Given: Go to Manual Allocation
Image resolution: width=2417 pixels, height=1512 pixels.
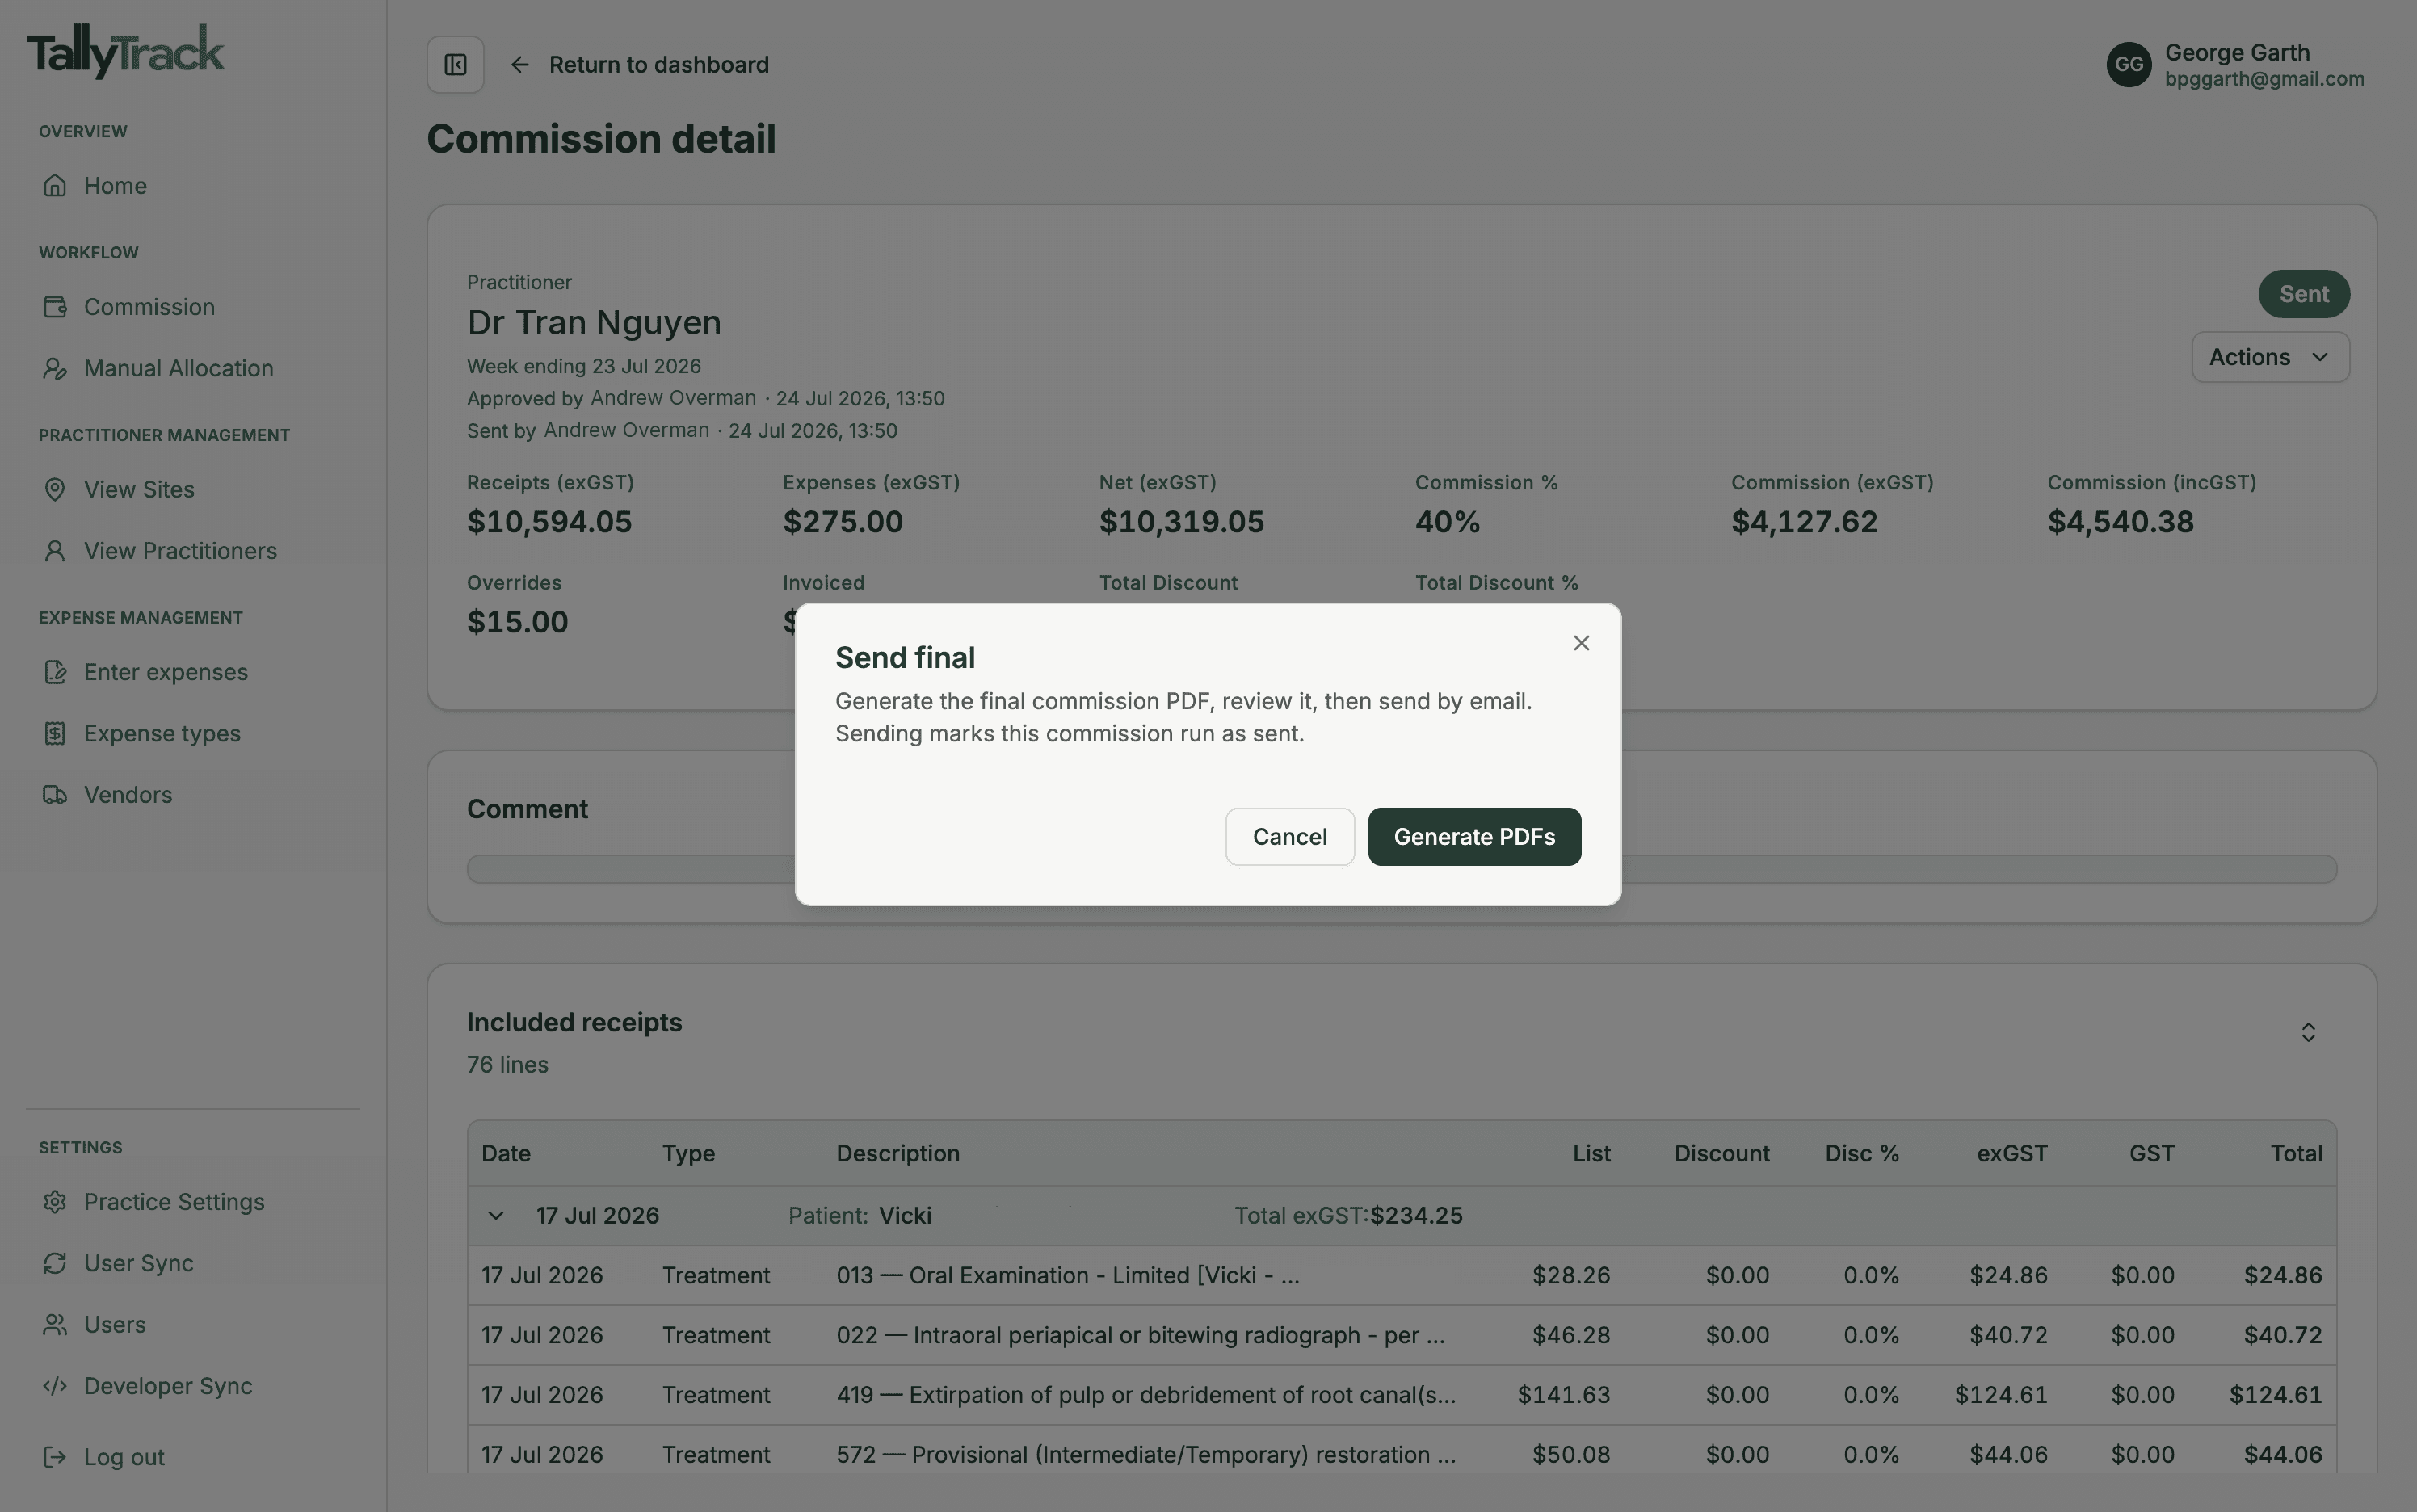Looking at the screenshot, I should pyautogui.click(x=178, y=368).
